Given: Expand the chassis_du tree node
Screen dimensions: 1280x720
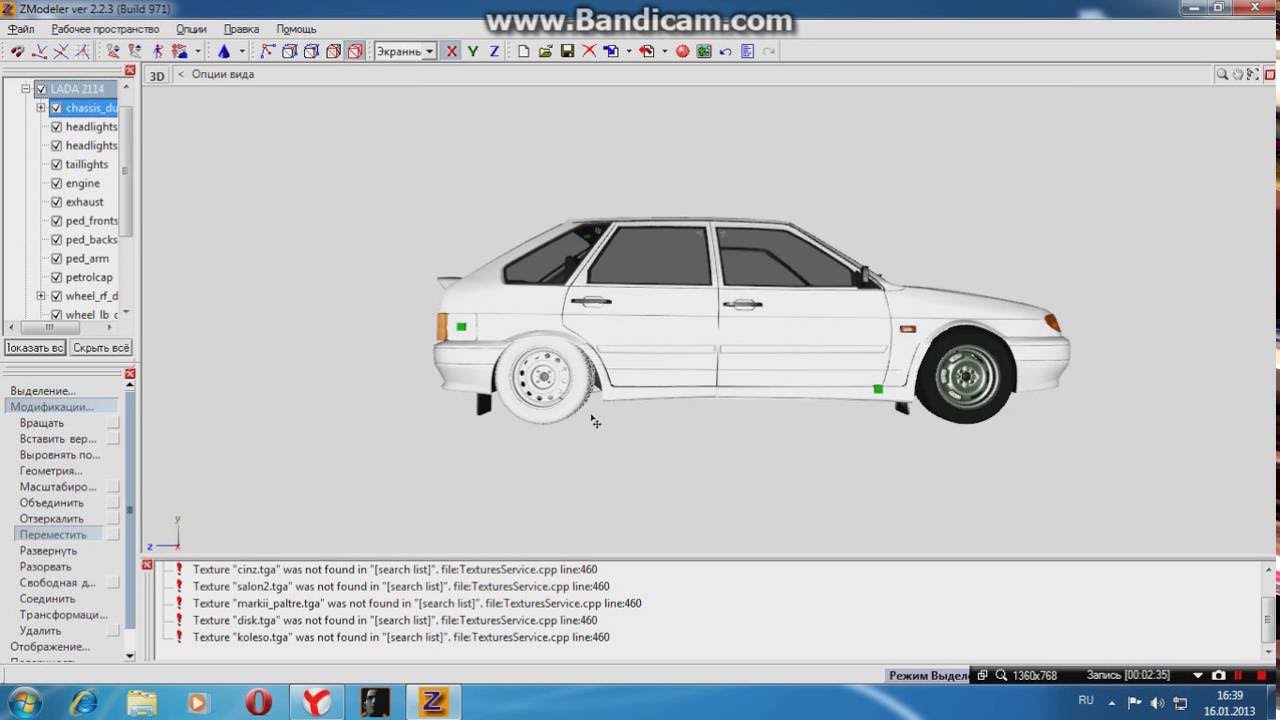Looking at the screenshot, I should pyautogui.click(x=41, y=108).
